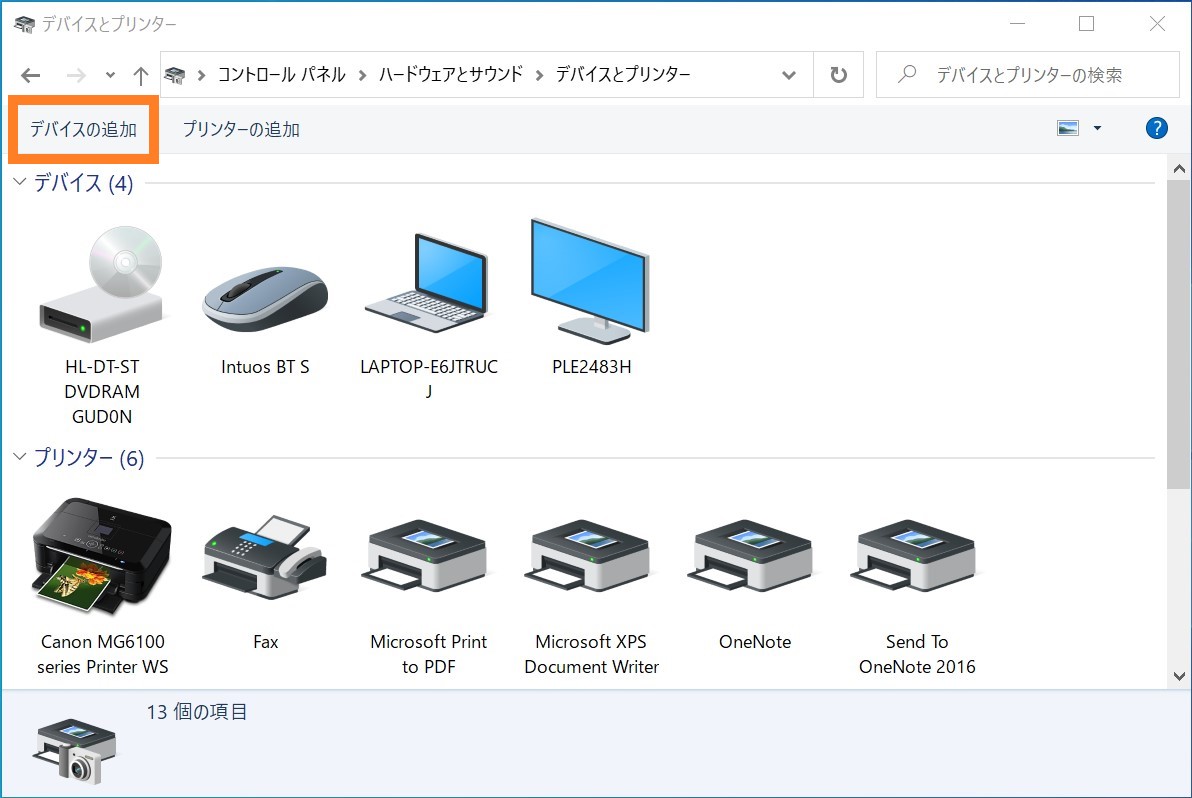Open the help question mark icon

click(1156, 128)
